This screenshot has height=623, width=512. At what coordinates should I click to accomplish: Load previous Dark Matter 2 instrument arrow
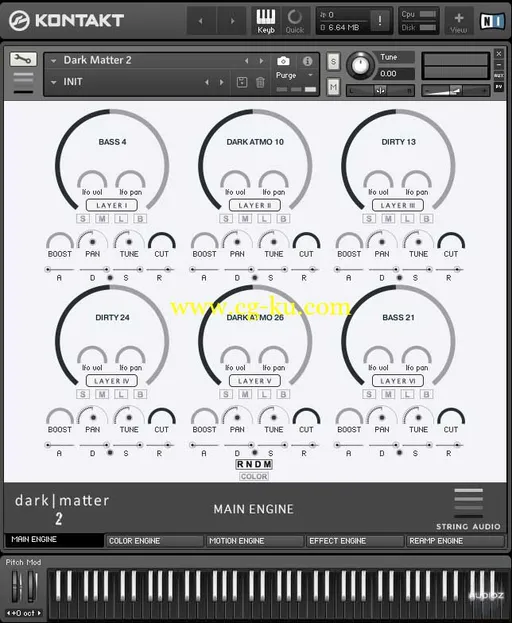click(247, 61)
